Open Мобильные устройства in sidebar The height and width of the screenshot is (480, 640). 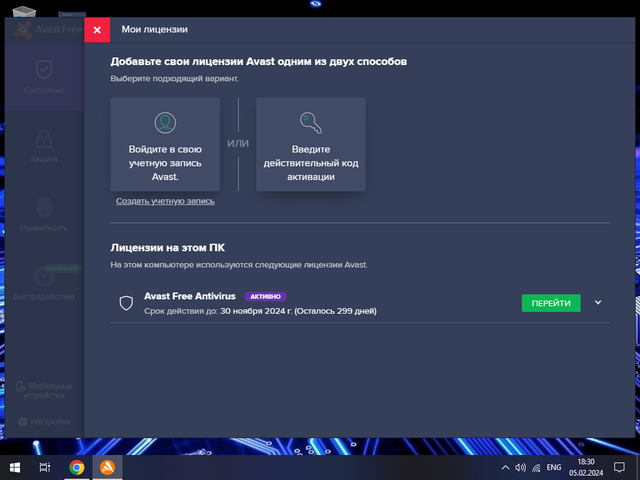click(x=44, y=391)
